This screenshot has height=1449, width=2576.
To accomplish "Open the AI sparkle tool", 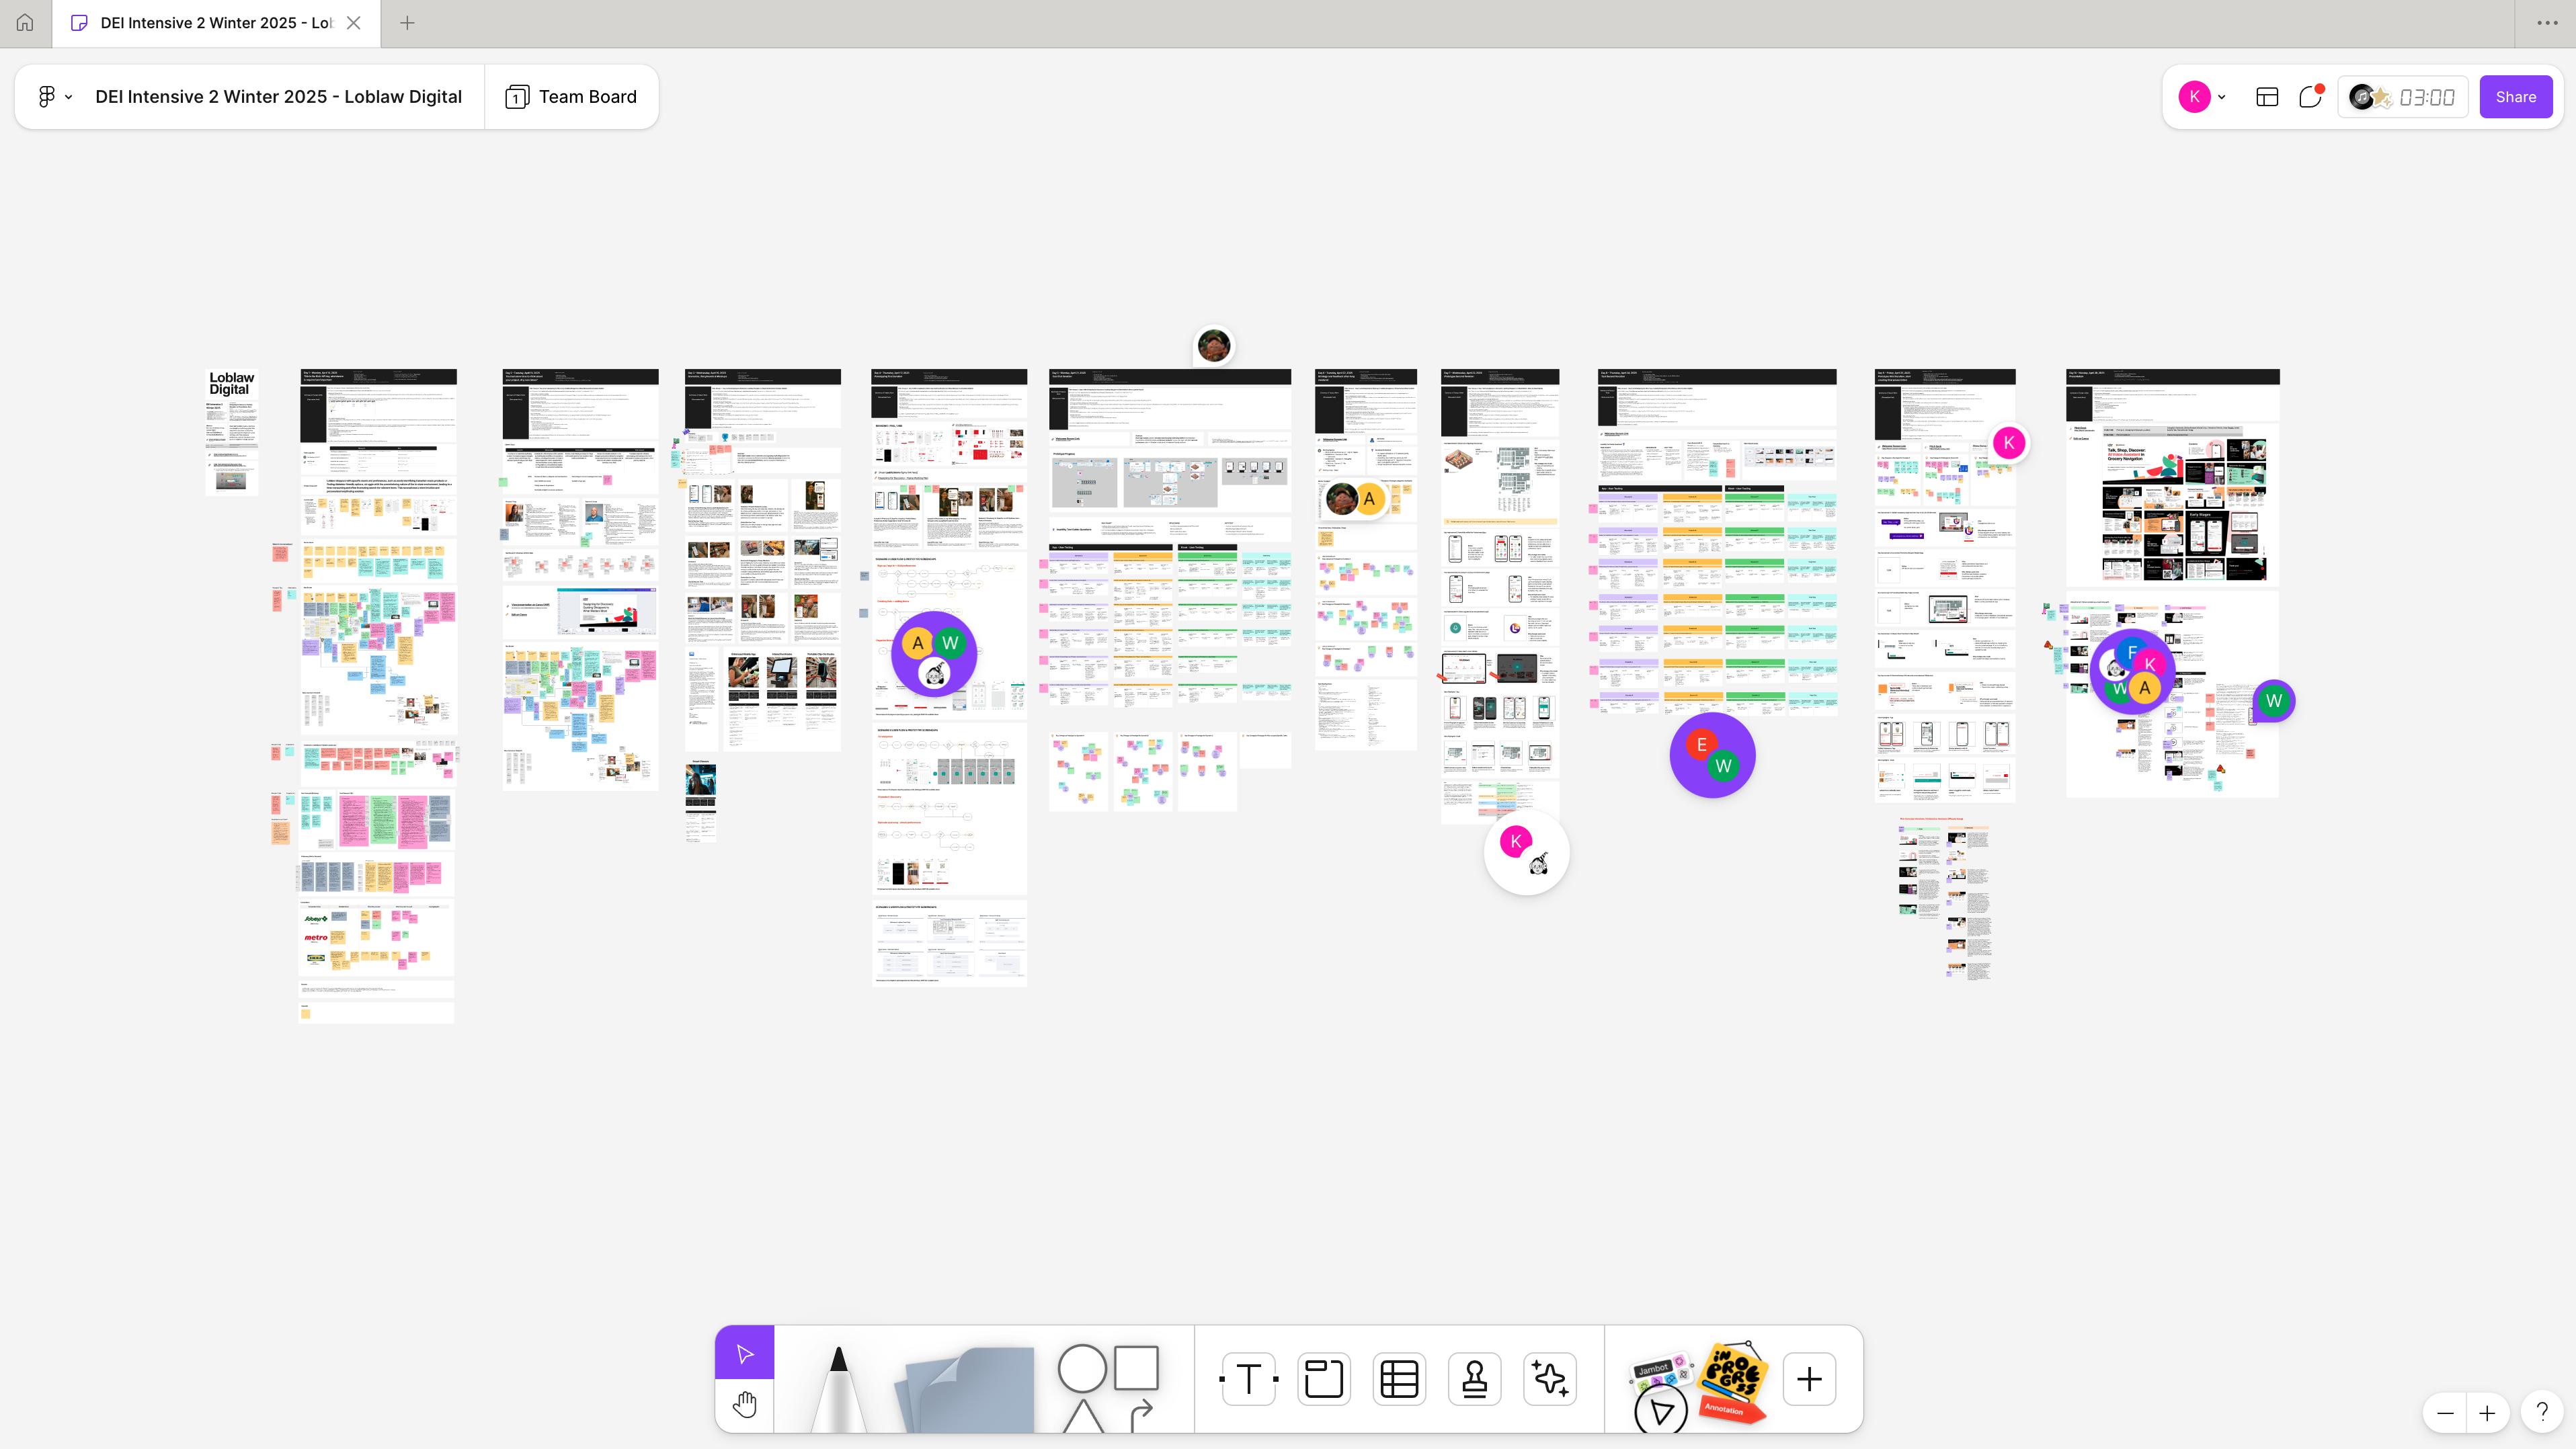I will [1550, 1379].
